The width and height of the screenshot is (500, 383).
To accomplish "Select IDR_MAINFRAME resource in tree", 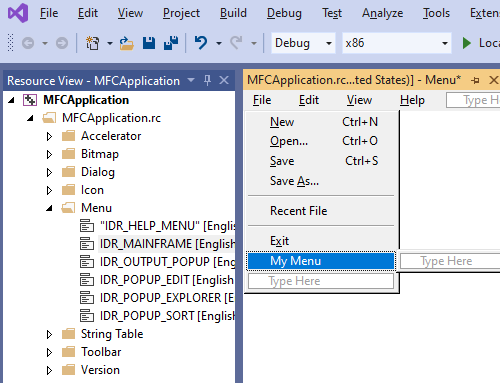I will [167, 244].
